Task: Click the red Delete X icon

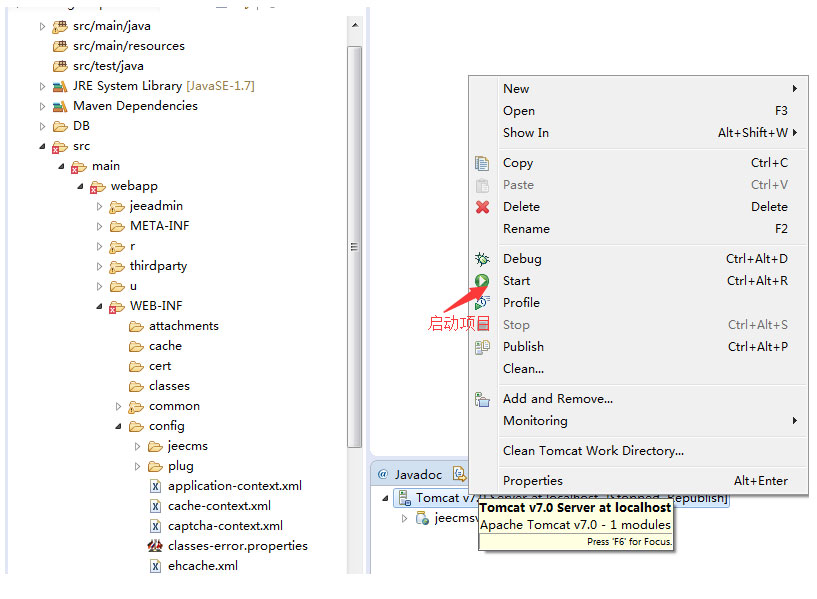Action: click(482, 207)
